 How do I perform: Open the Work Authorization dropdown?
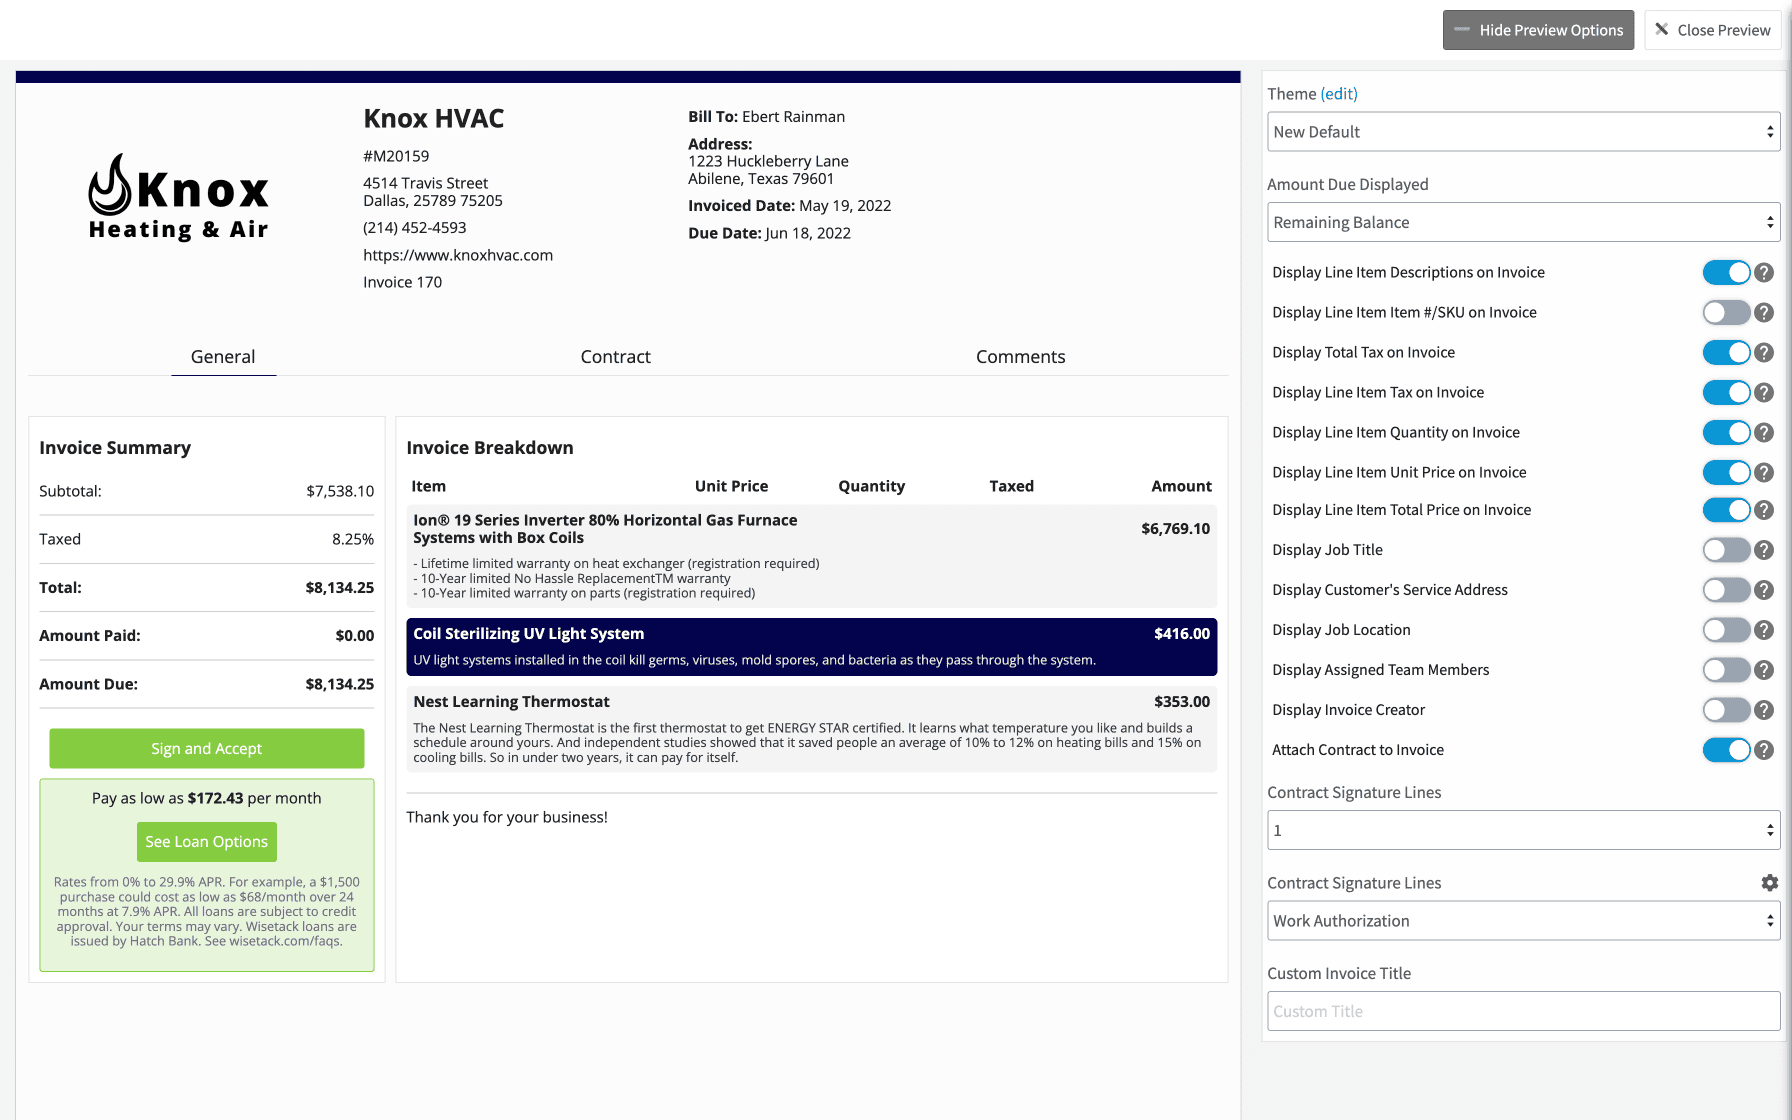click(1522, 921)
